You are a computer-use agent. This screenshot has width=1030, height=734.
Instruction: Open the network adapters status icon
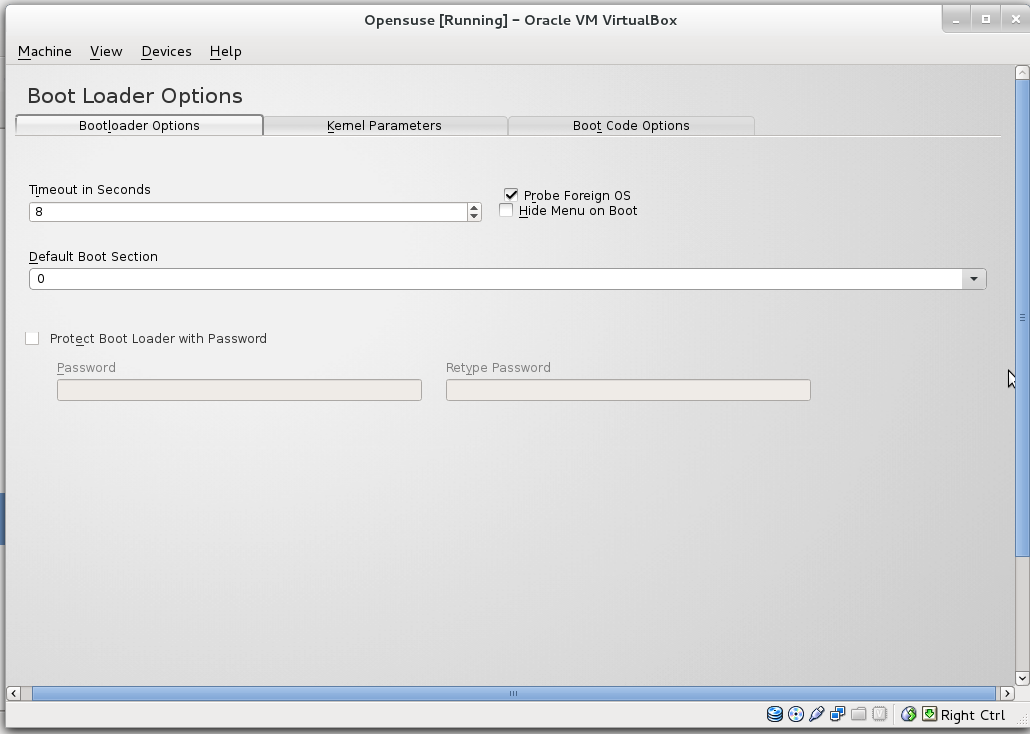coord(838,714)
